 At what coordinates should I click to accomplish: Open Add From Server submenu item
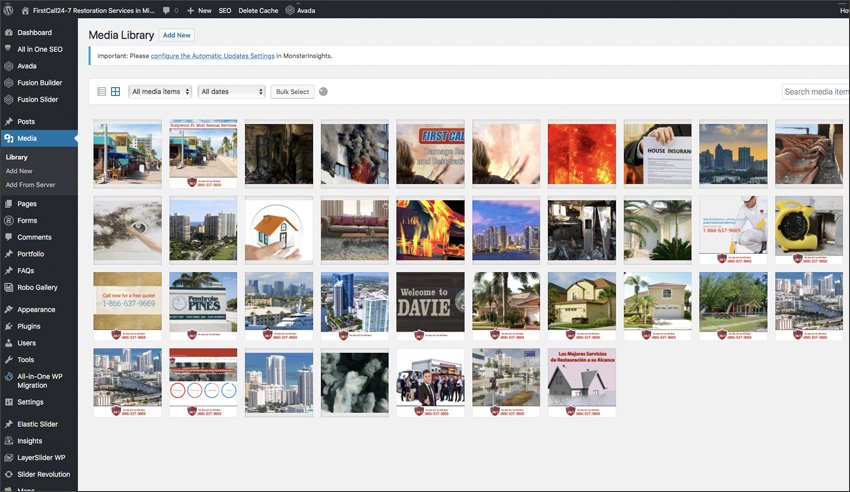[x=30, y=185]
